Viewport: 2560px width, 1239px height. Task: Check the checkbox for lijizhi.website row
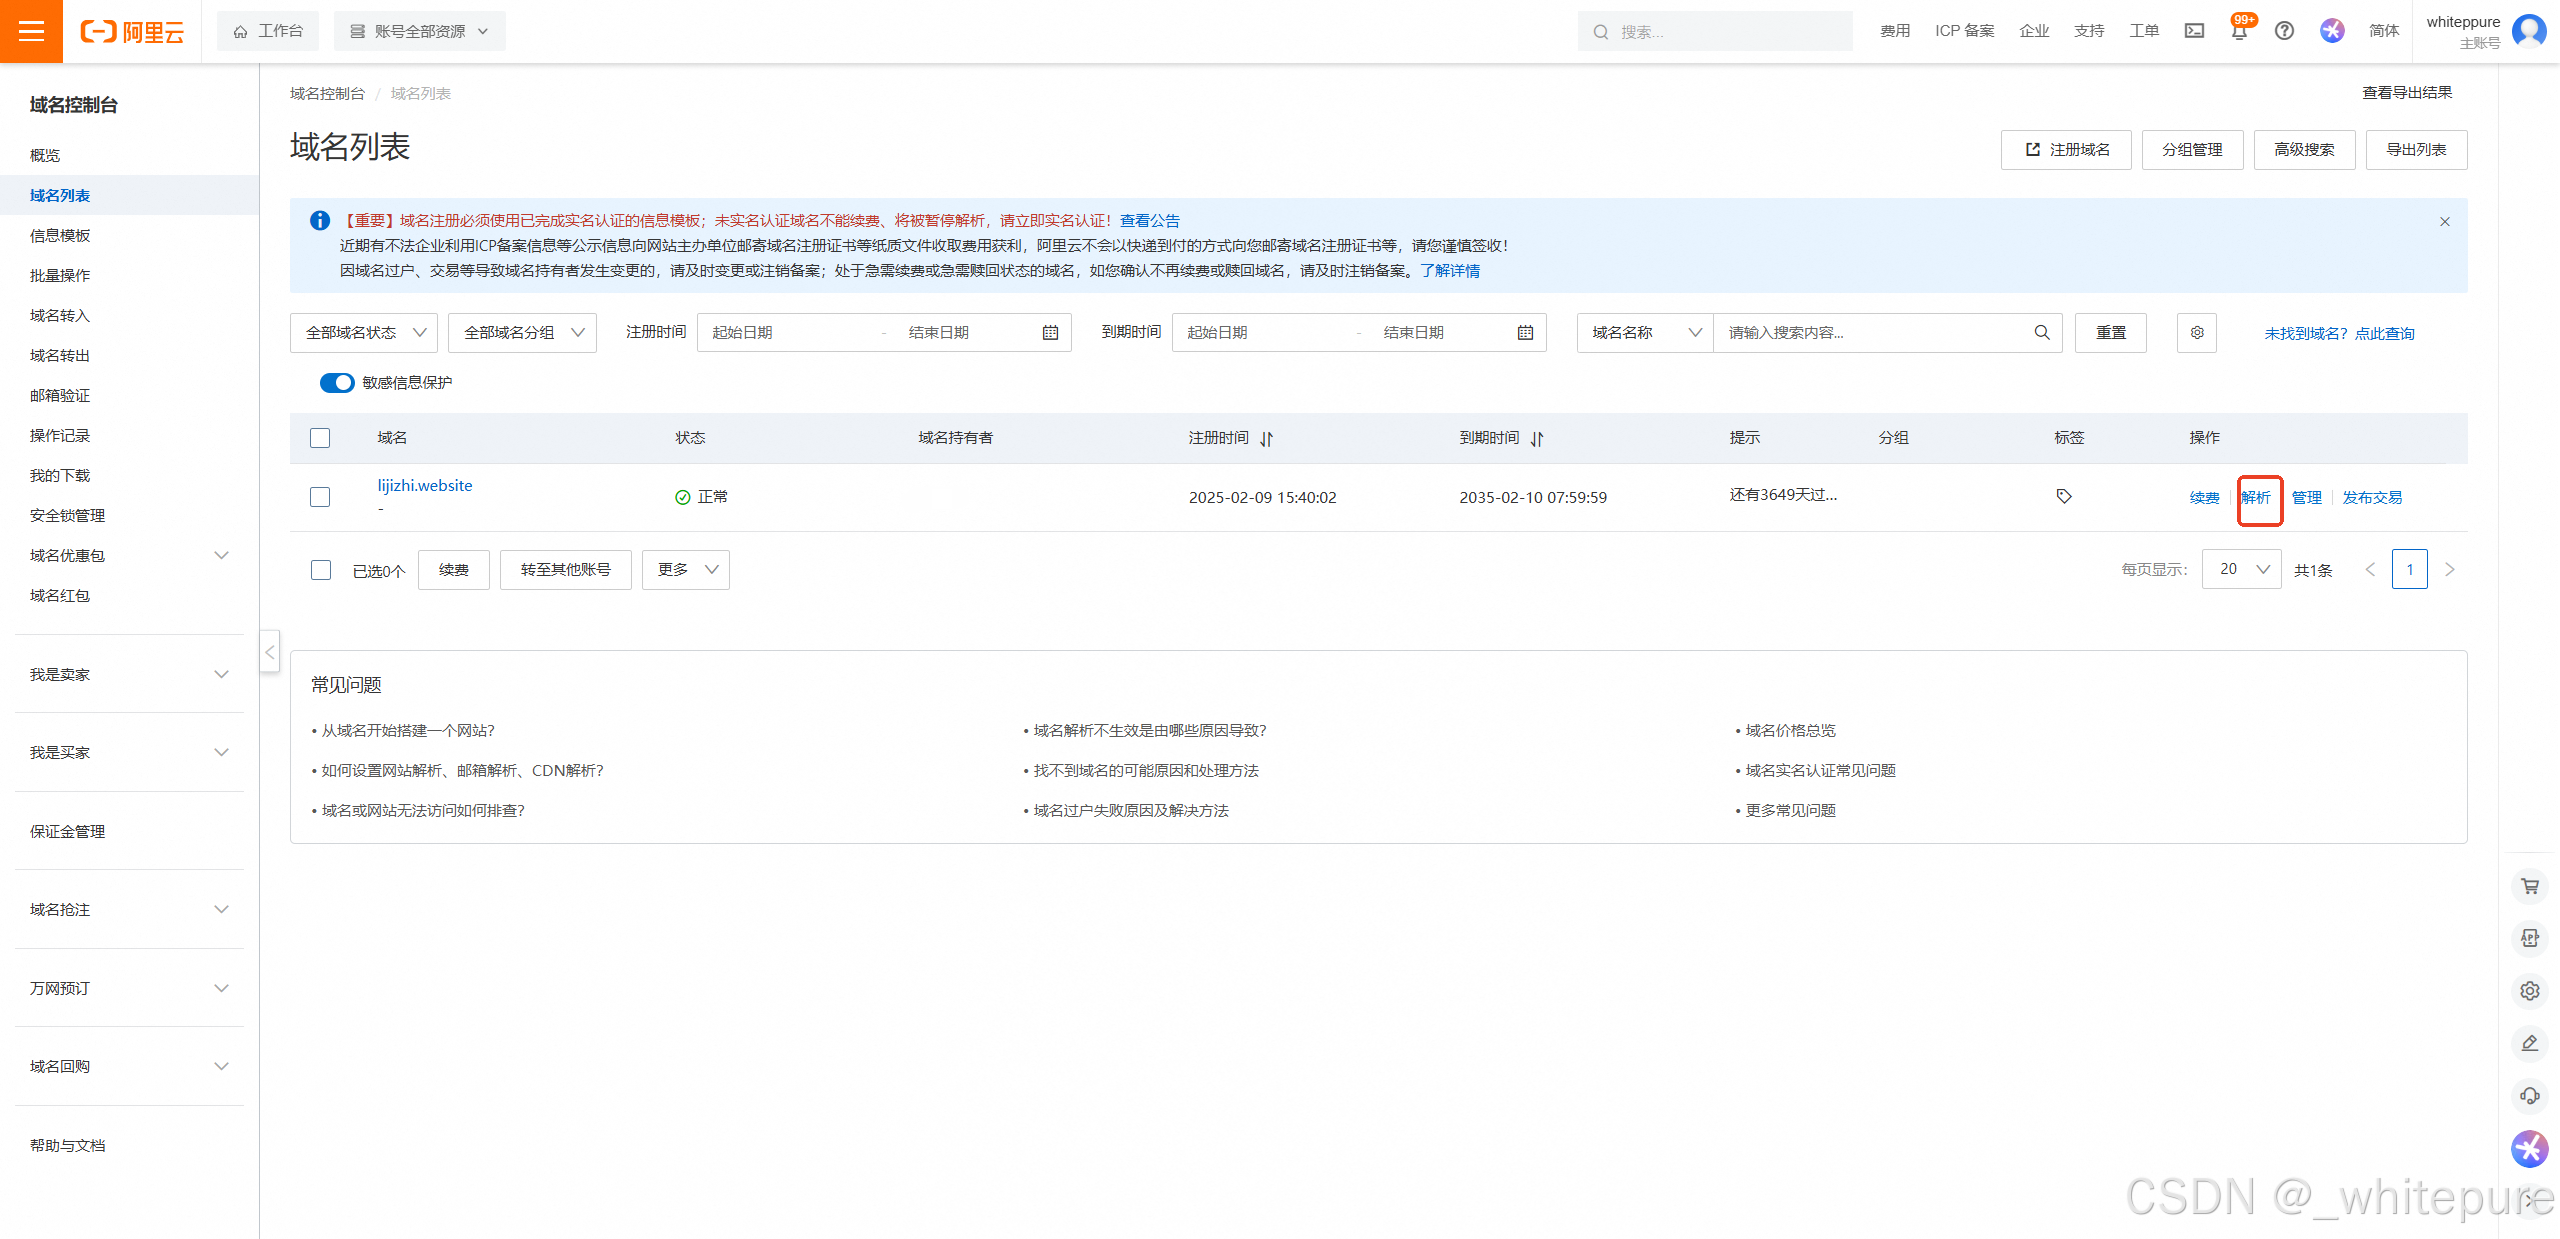(320, 497)
